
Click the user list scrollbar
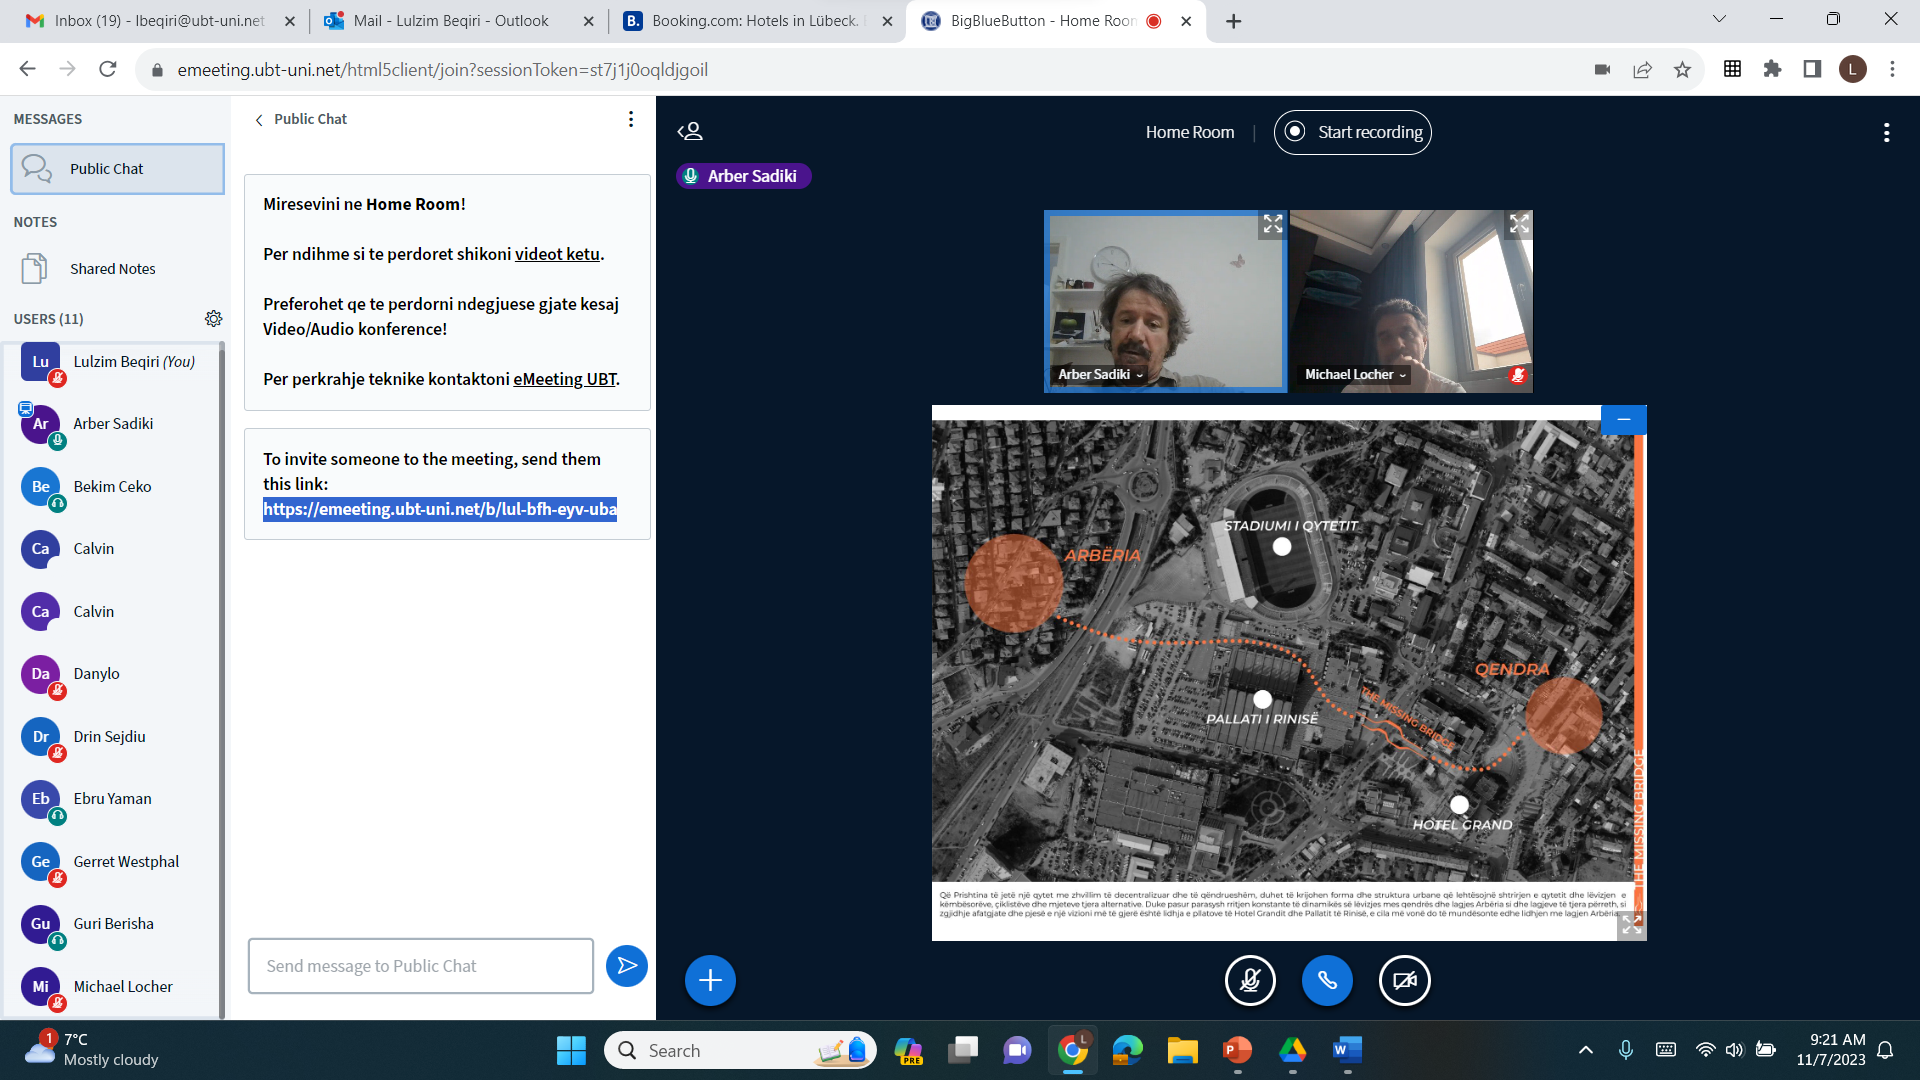coord(221,680)
